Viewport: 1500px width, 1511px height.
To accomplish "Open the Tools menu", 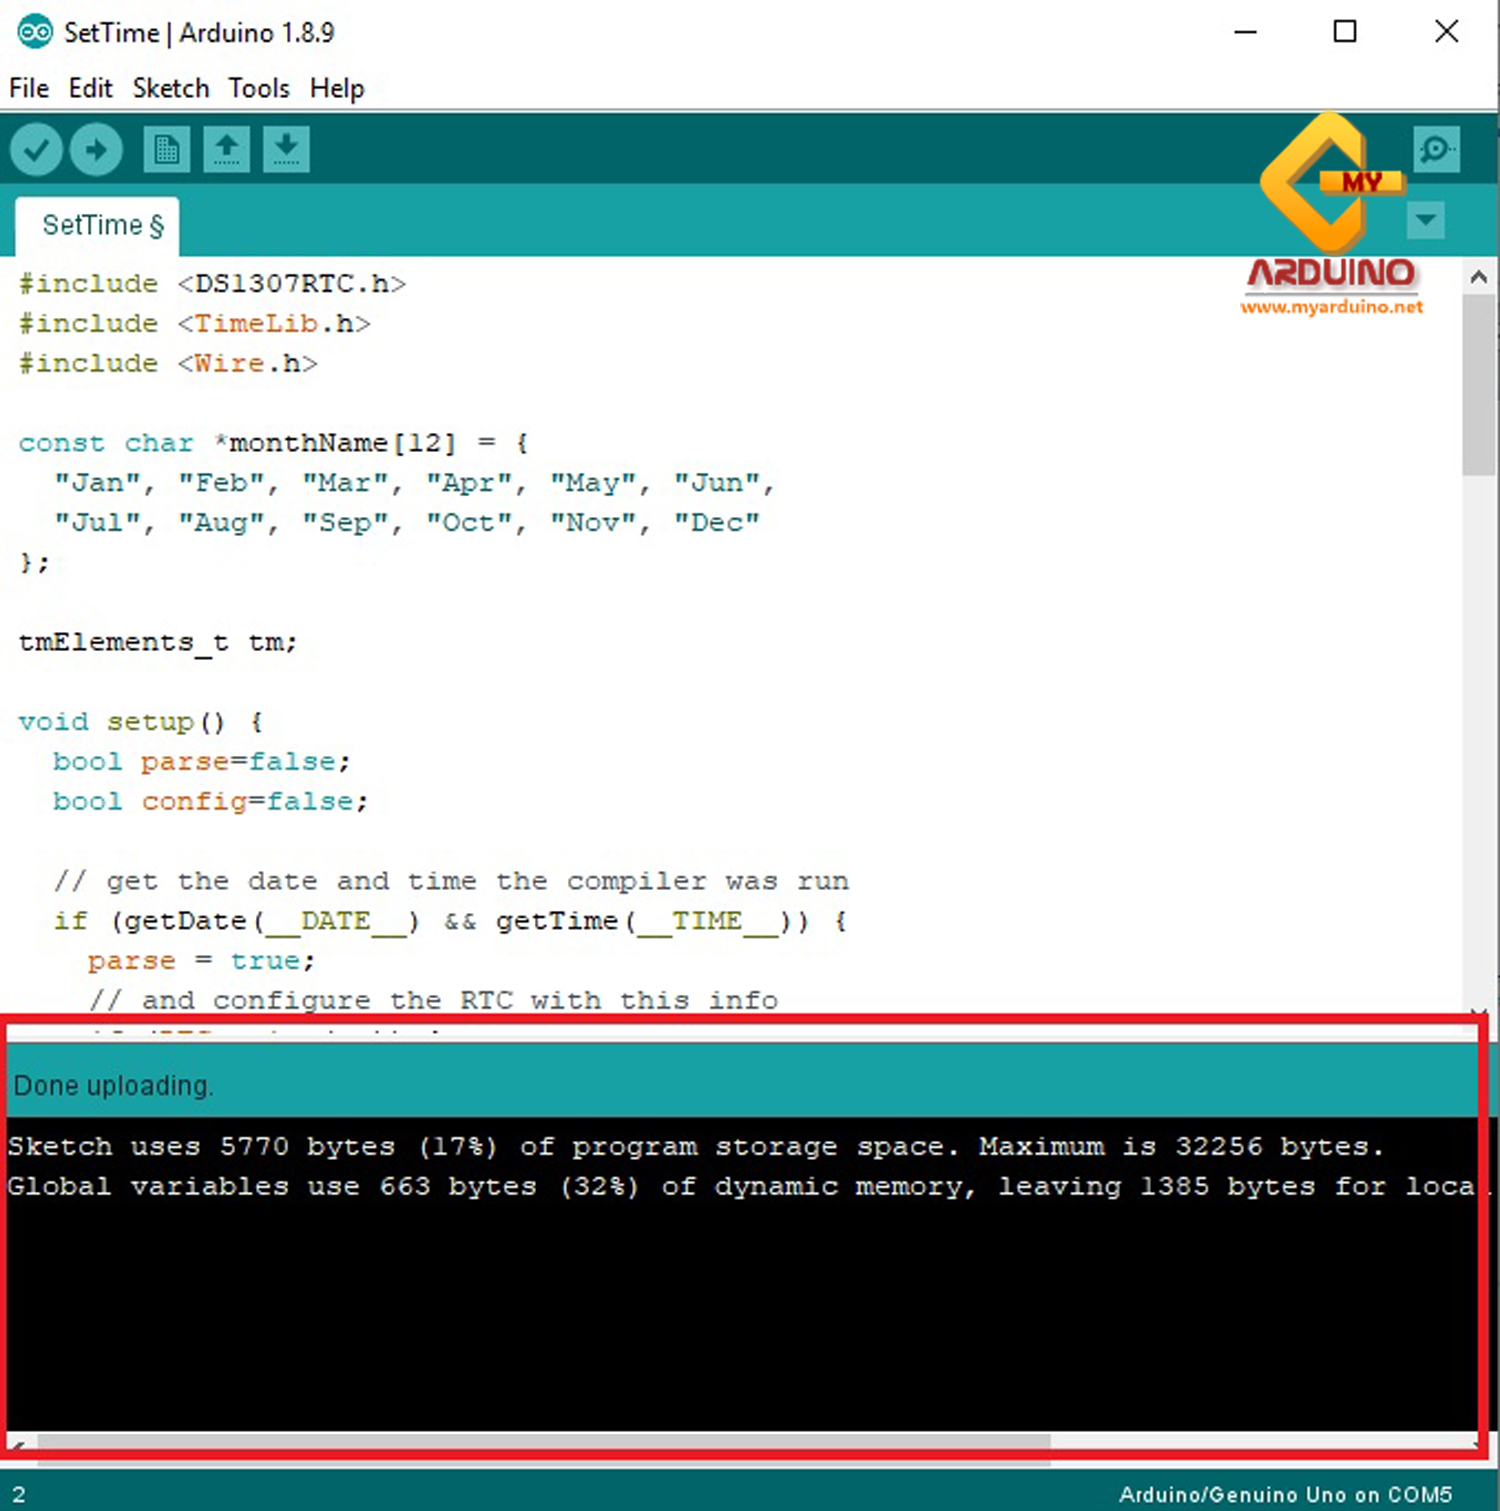I will [x=257, y=88].
